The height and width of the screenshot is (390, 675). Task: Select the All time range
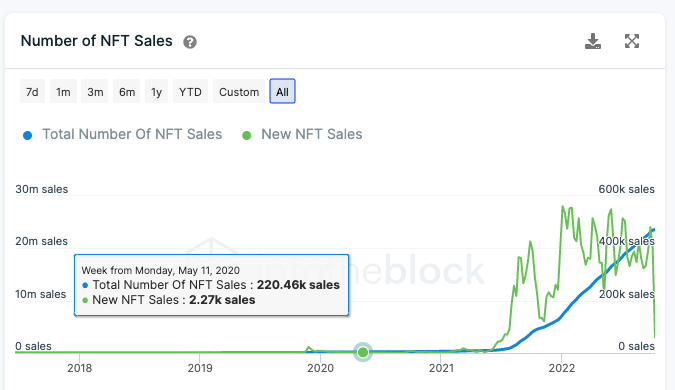click(282, 91)
